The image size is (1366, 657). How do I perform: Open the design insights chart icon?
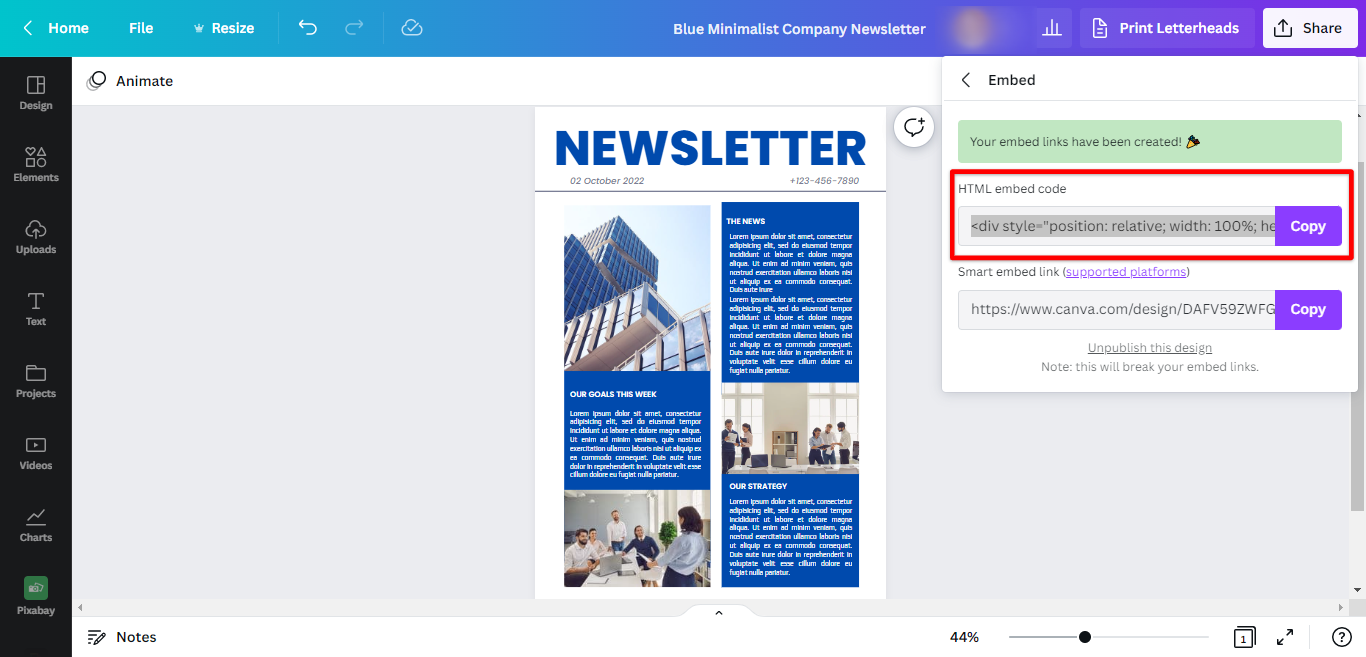(1051, 27)
